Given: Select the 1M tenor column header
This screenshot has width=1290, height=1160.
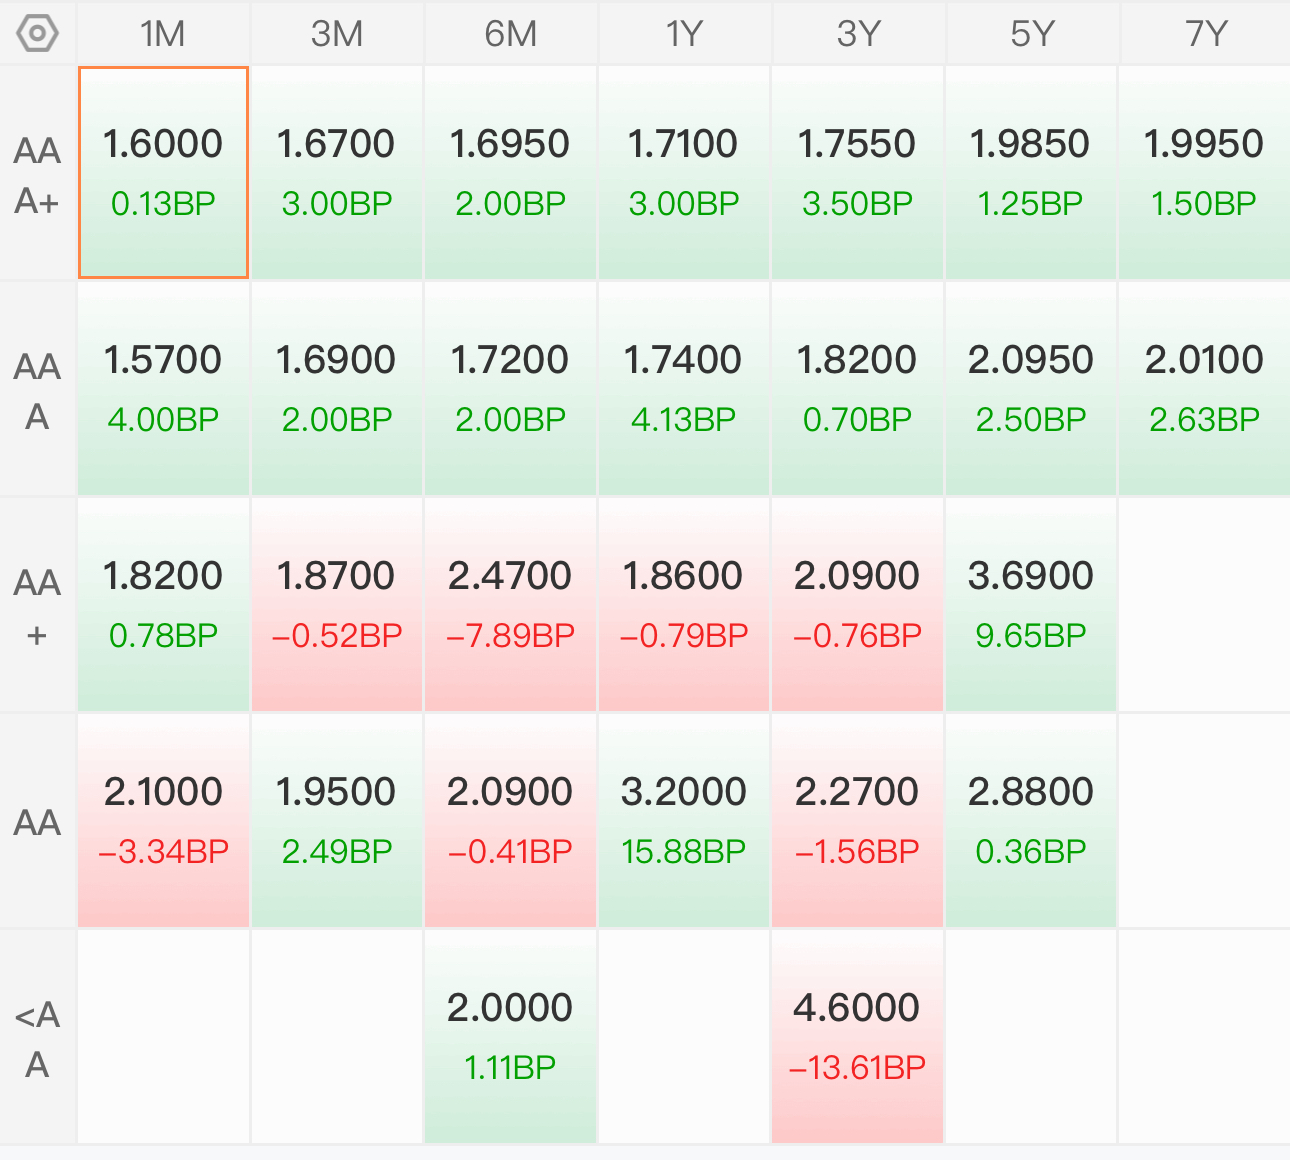Looking at the screenshot, I should tap(163, 34).
